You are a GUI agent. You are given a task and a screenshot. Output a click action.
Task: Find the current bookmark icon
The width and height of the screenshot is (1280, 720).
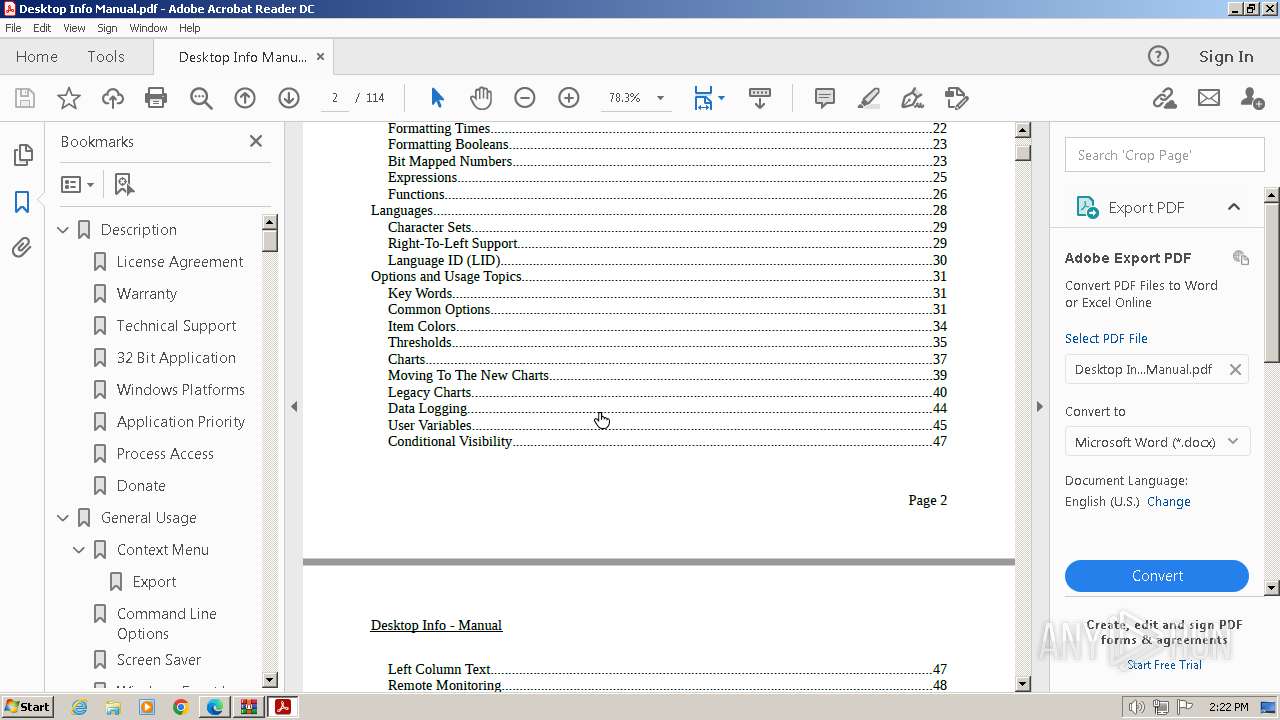124,184
